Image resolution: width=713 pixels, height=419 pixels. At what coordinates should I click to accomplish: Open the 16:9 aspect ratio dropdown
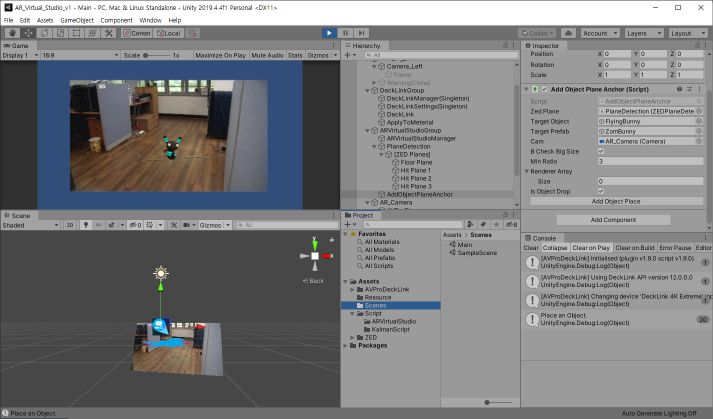[x=80, y=55]
